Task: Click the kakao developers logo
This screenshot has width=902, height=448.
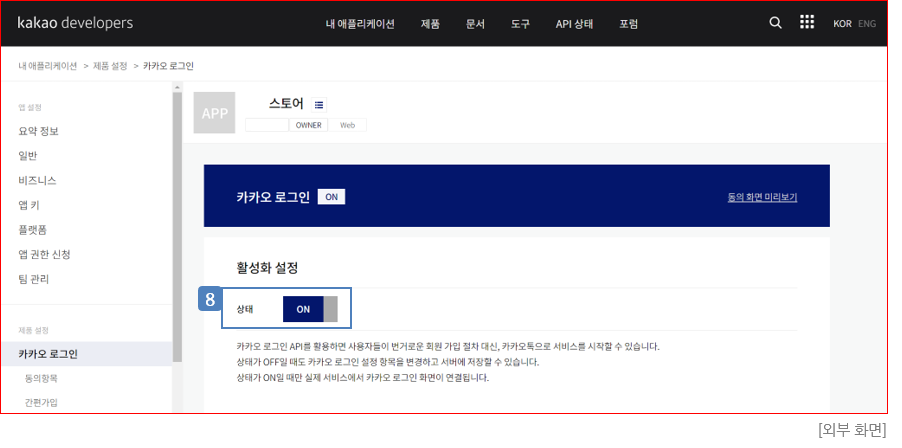Action: click(x=75, y=23)
